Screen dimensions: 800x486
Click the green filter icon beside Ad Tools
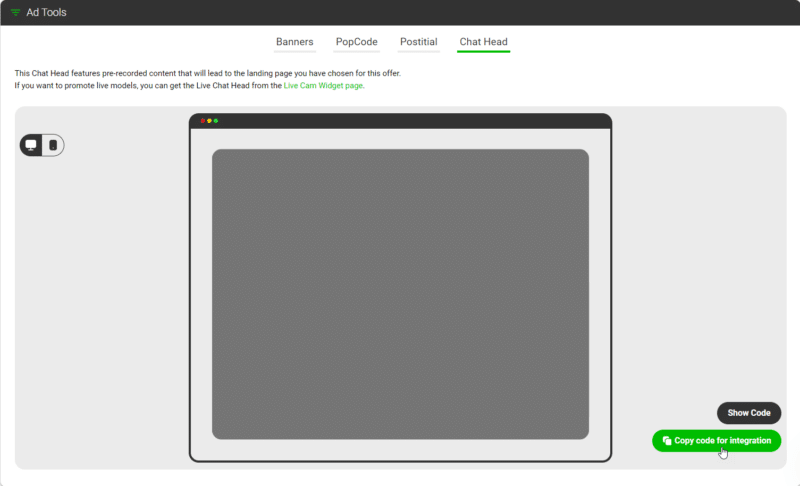(x=15, y=13)
